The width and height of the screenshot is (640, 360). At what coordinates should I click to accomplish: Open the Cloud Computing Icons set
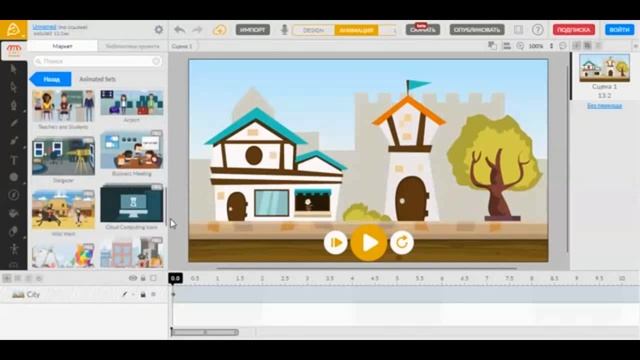[131, 203]
